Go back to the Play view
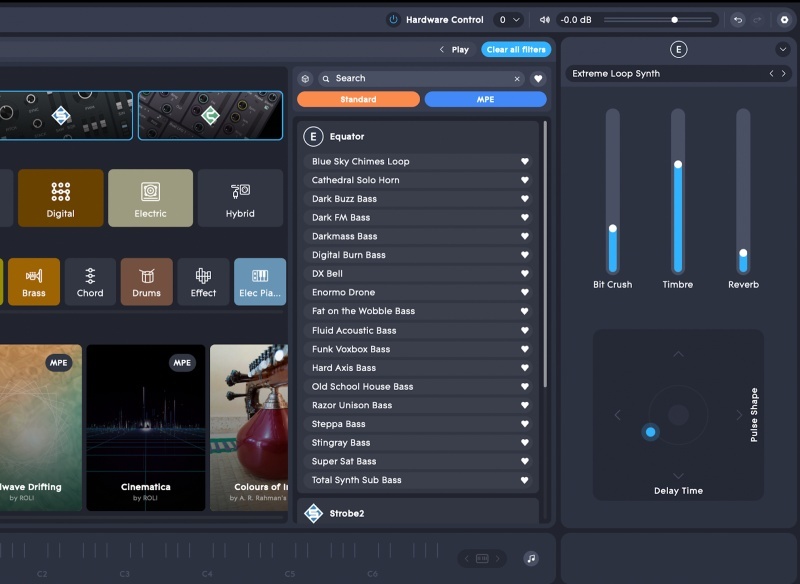This screenshot has height=584, width=800. pos(454,49)
